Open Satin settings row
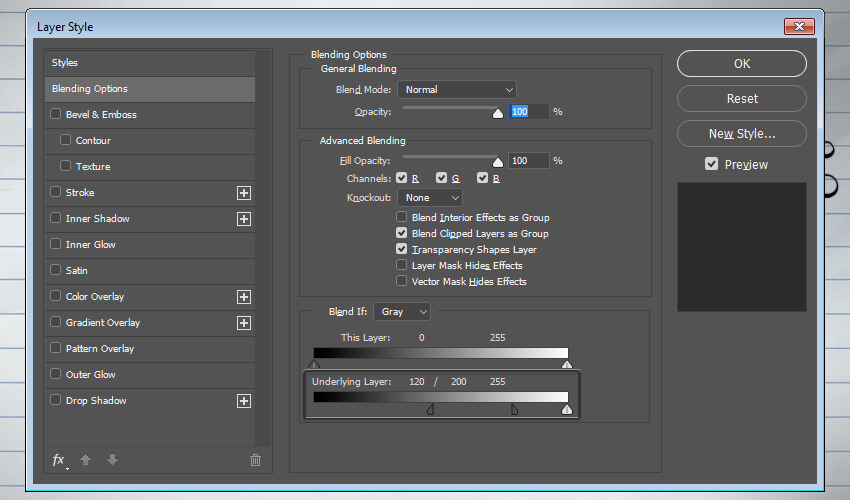 pos(150,271)
